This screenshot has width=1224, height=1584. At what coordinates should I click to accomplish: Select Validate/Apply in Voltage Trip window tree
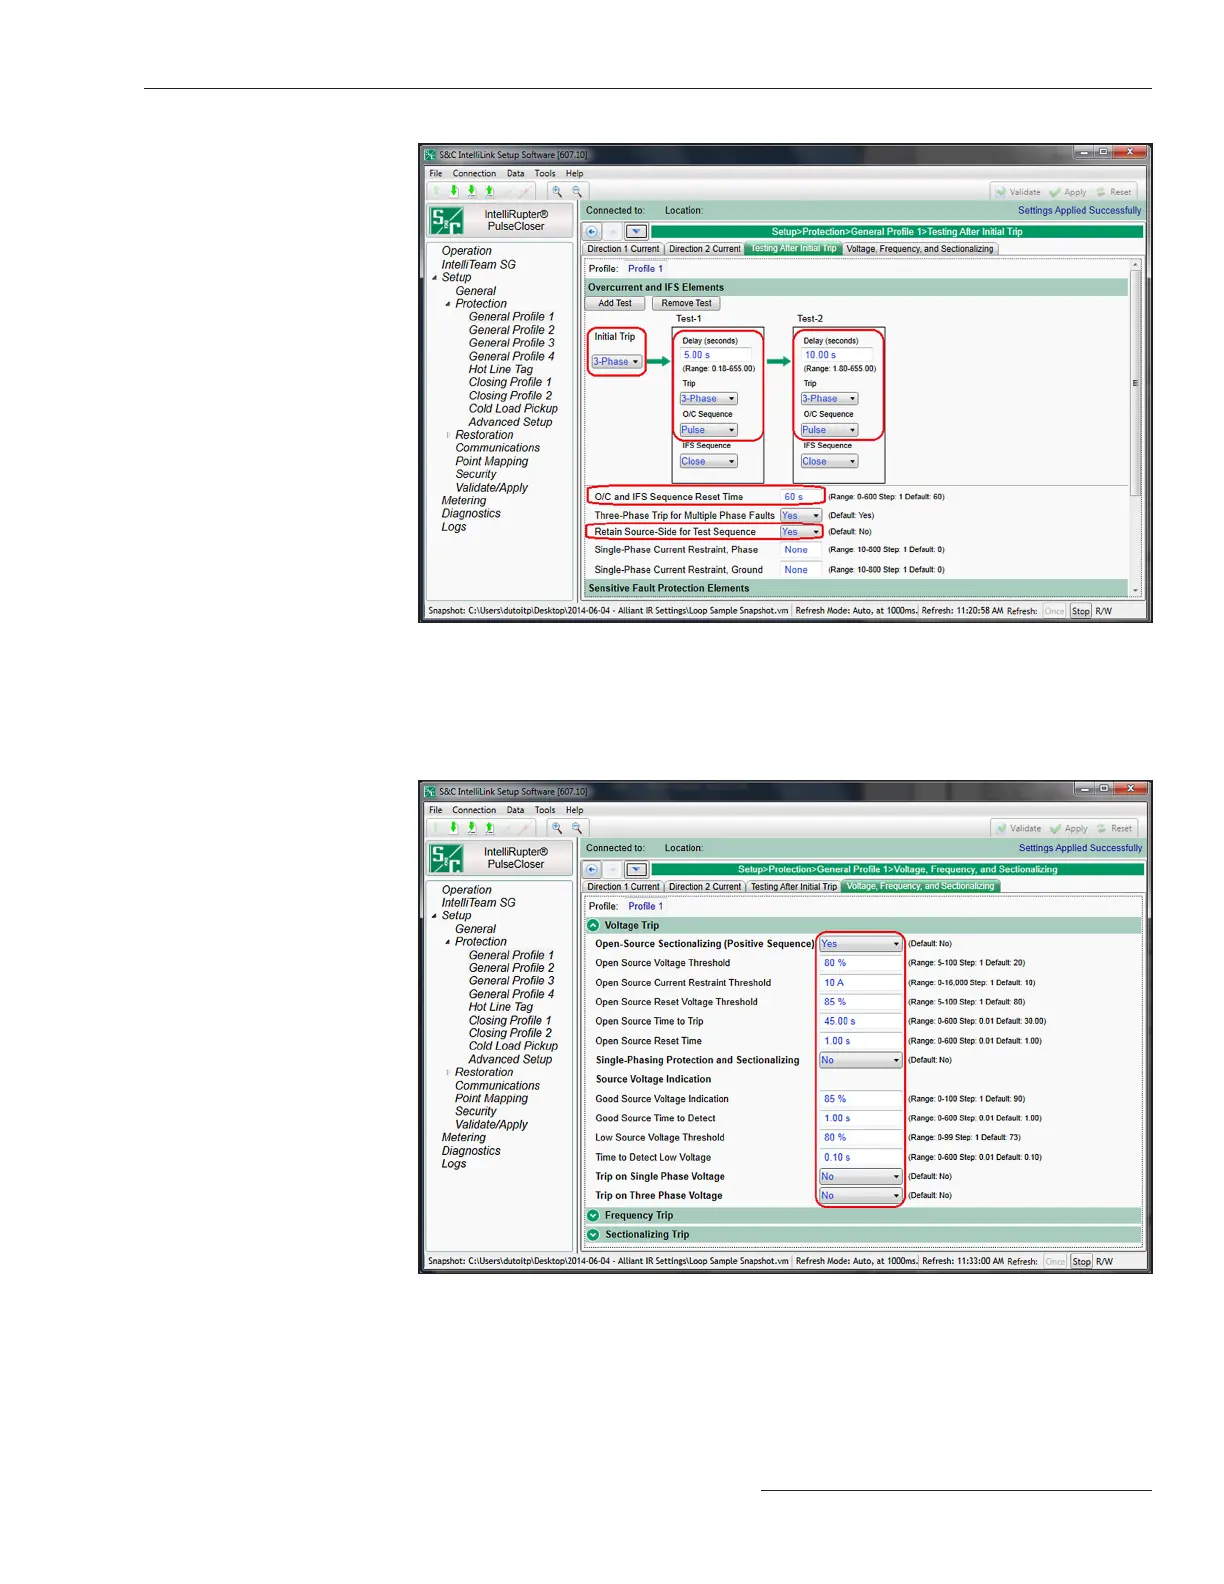point(491,1125)
